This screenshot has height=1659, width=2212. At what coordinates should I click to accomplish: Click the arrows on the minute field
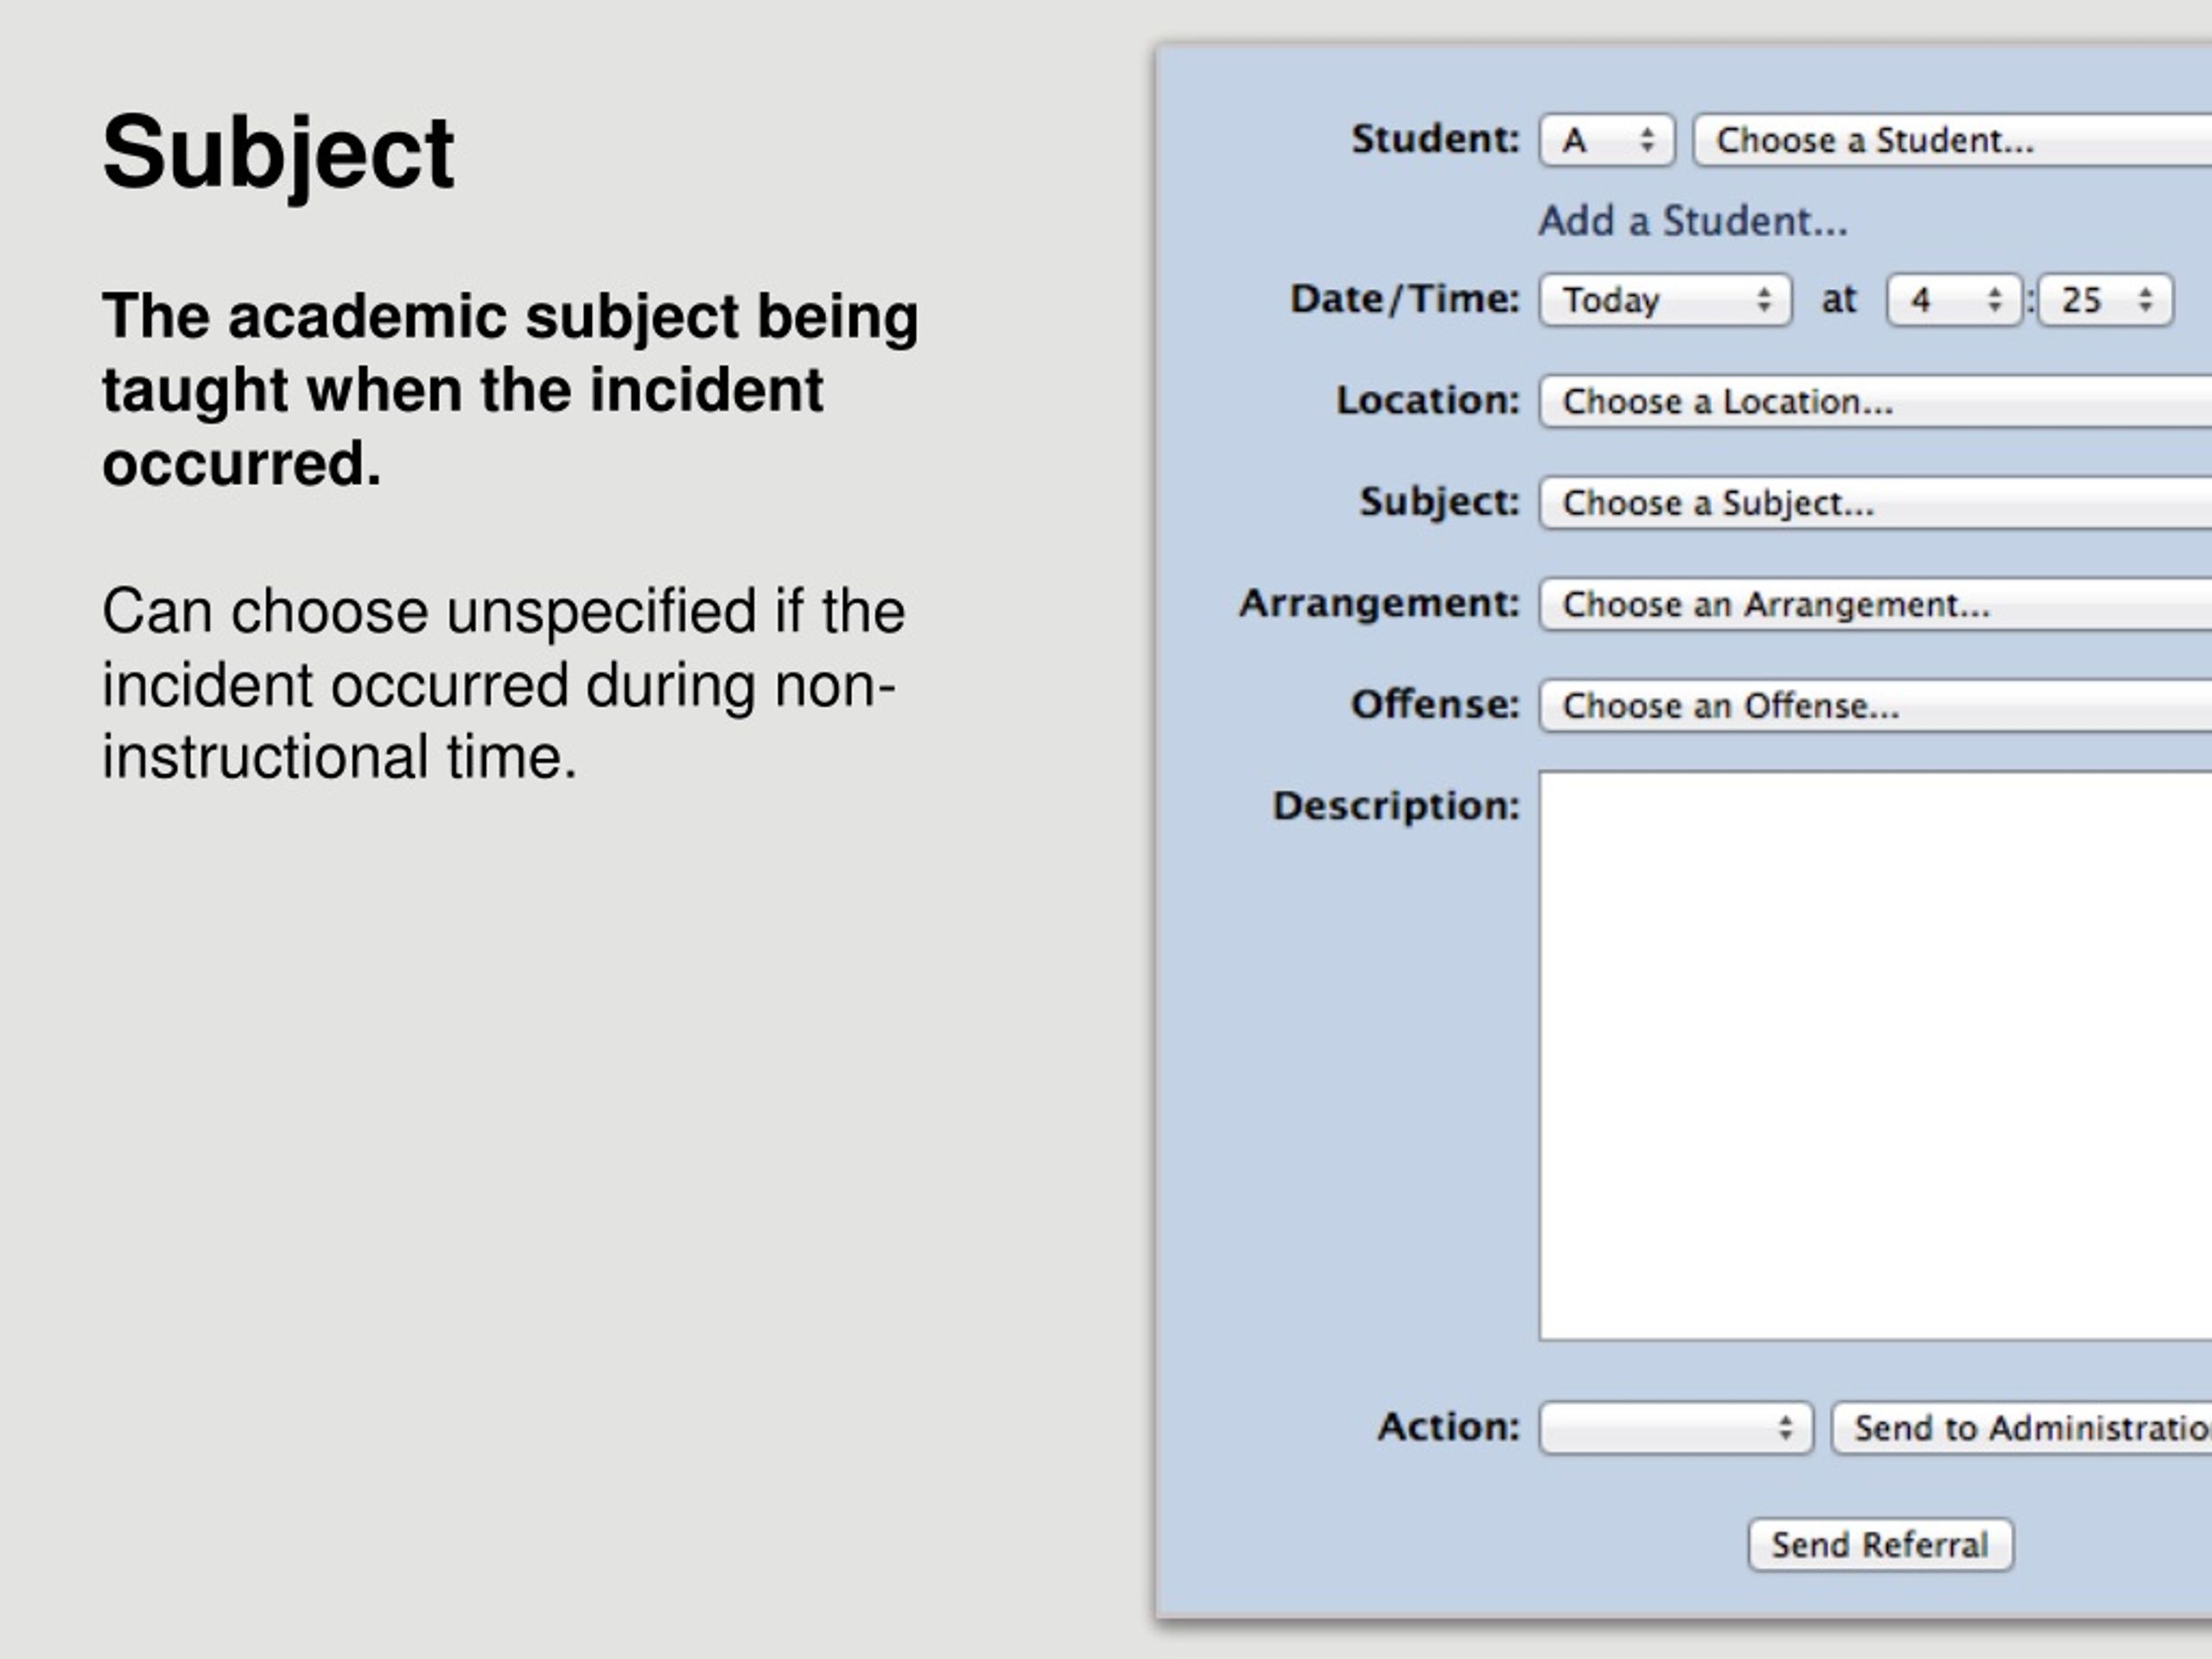pyautogui.click(x=2145, y=300)
